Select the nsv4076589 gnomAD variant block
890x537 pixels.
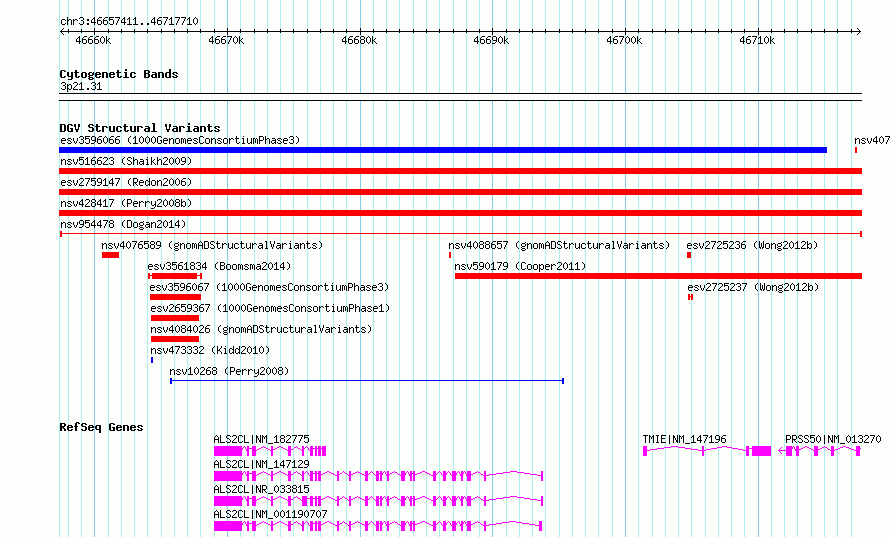coord(111,255)
